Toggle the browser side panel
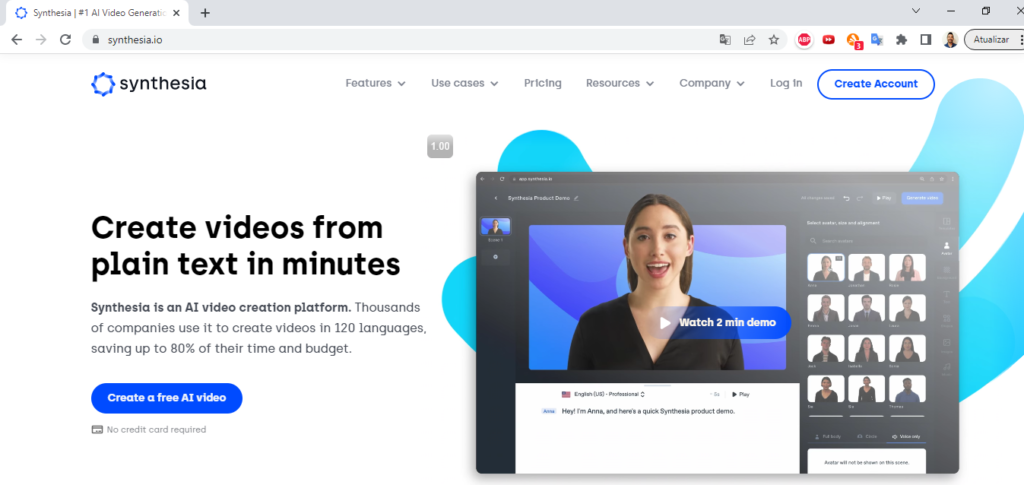This screenshot has width=1024, height=485. [925, 40]
